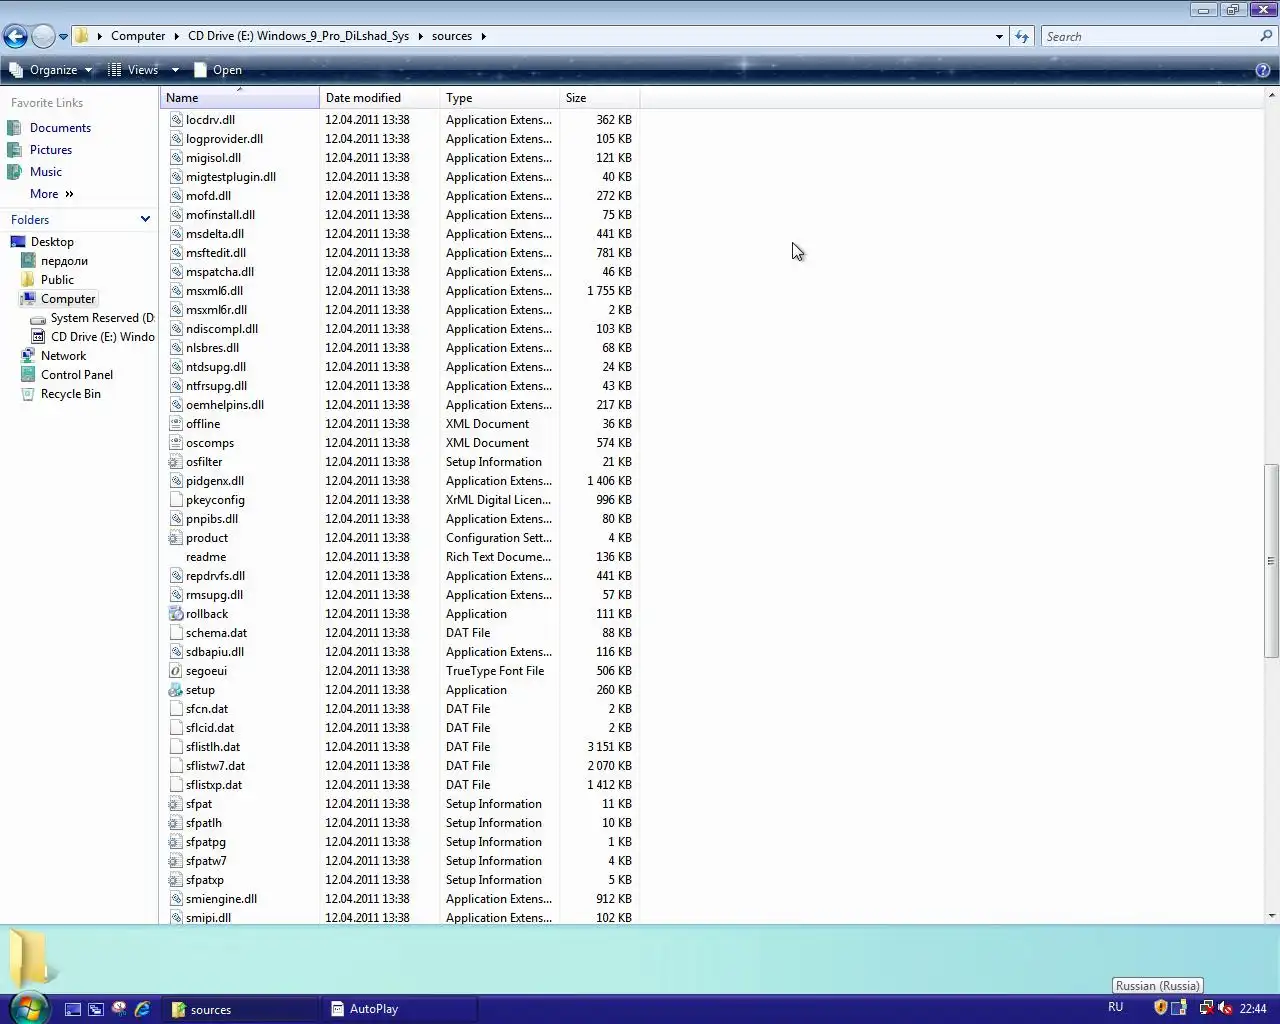Viewport: 1280px width, 1024px height.
Task: Open Pictures favorite link
Action: point(51,150)
